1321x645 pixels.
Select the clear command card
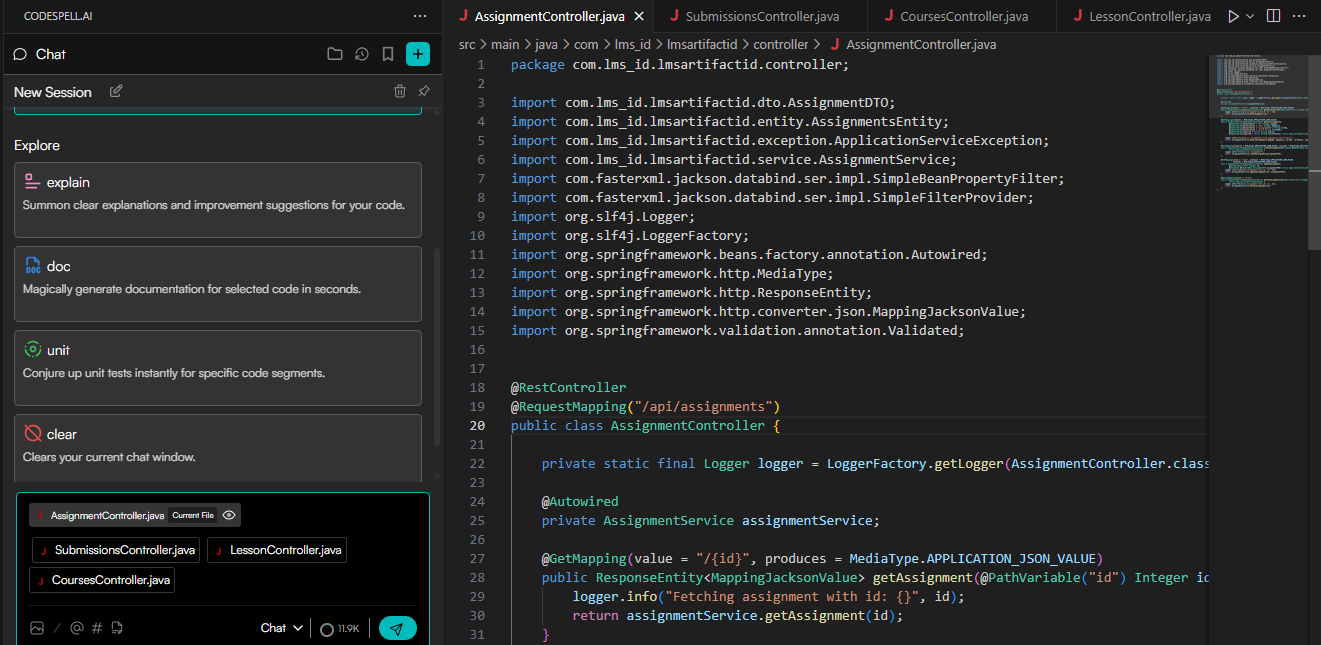[218, 447]
